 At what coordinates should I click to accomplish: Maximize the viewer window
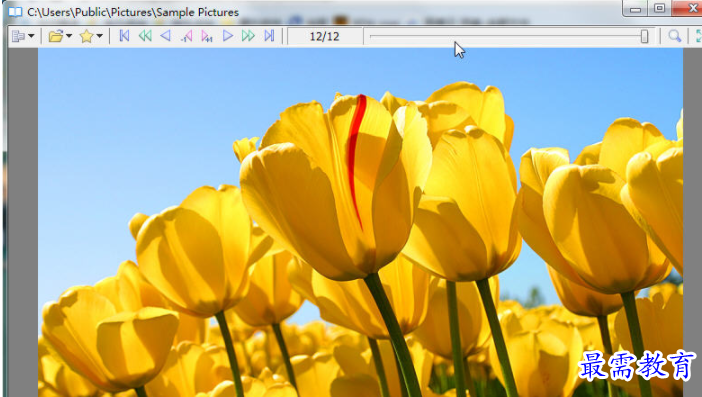[659, 9]
